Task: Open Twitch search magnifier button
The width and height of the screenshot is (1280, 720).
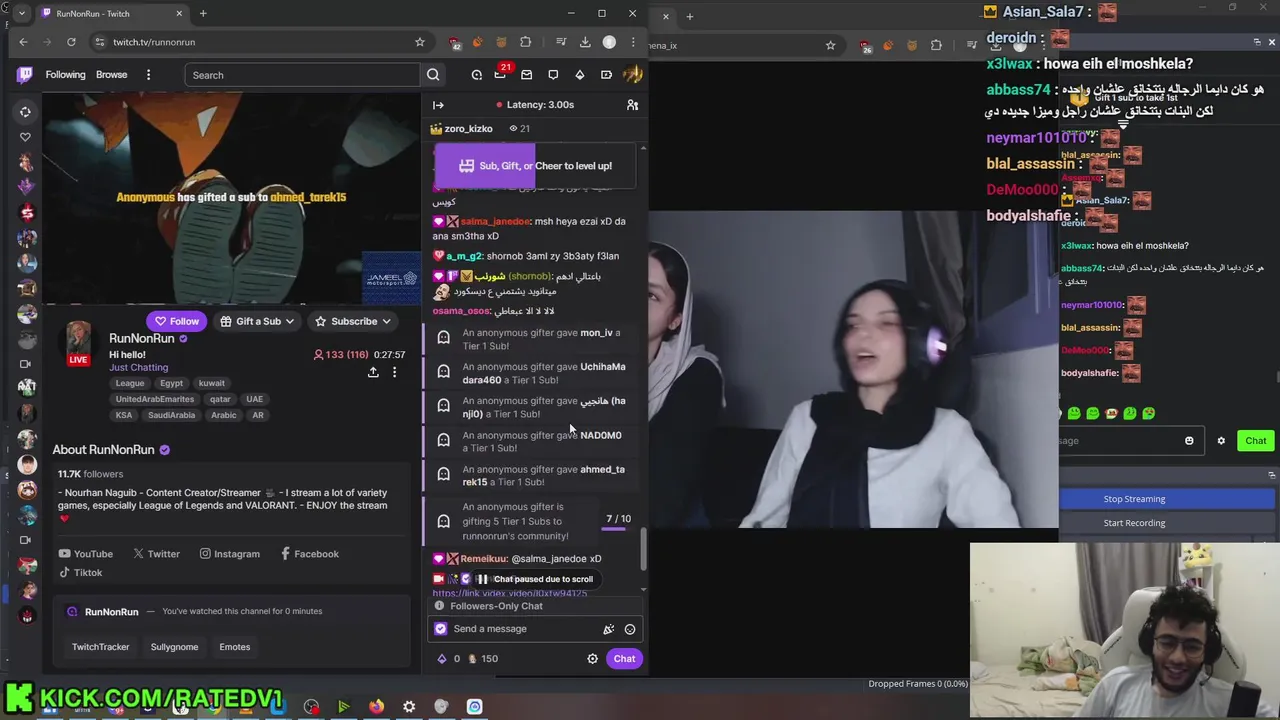Action: pos(433,75)
